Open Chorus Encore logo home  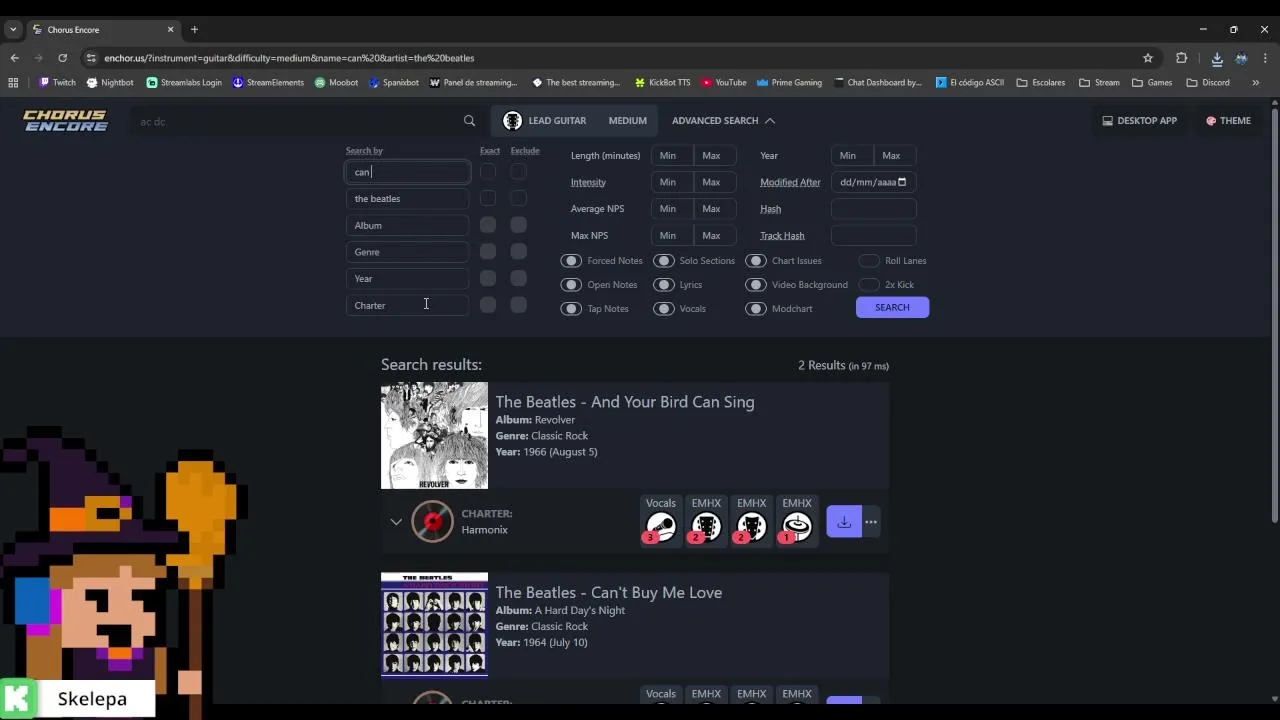(x=65, y=121)
